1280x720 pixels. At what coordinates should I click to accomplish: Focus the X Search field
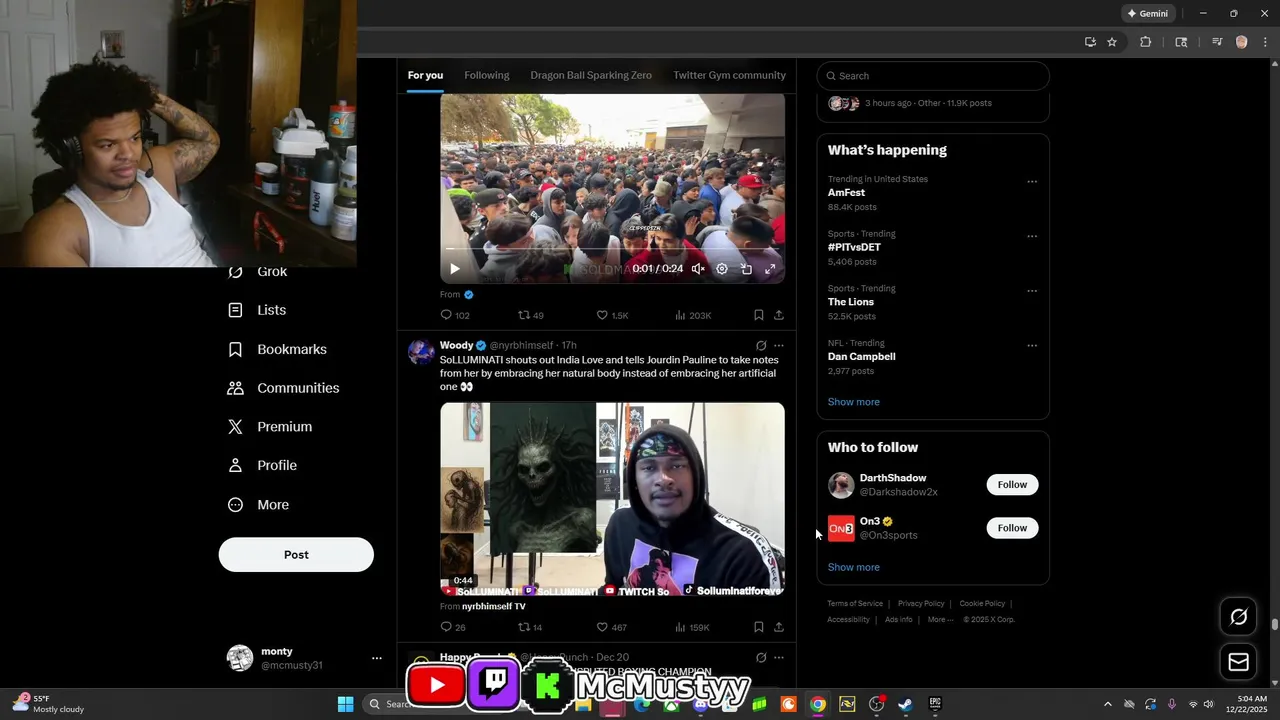point(933,76)
